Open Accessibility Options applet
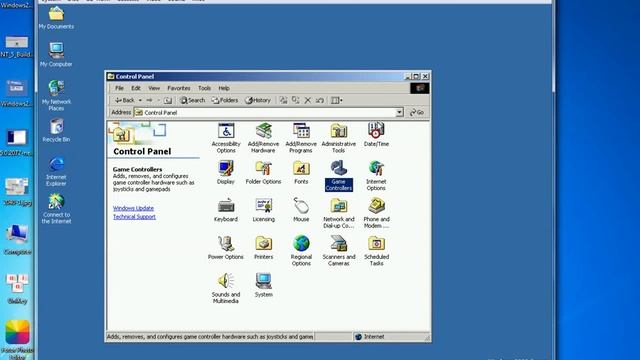Viewport: 640px width, 360px height. [x=226, y=138]
